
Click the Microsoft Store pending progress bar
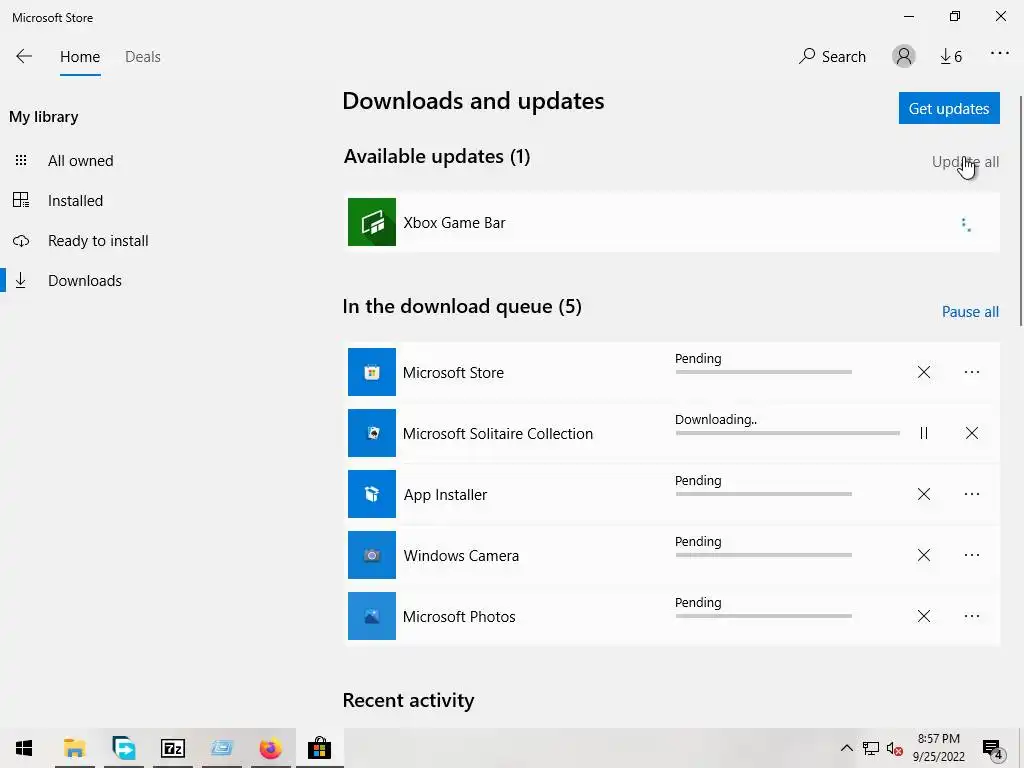pyautogui.click(x=763, y=372)
